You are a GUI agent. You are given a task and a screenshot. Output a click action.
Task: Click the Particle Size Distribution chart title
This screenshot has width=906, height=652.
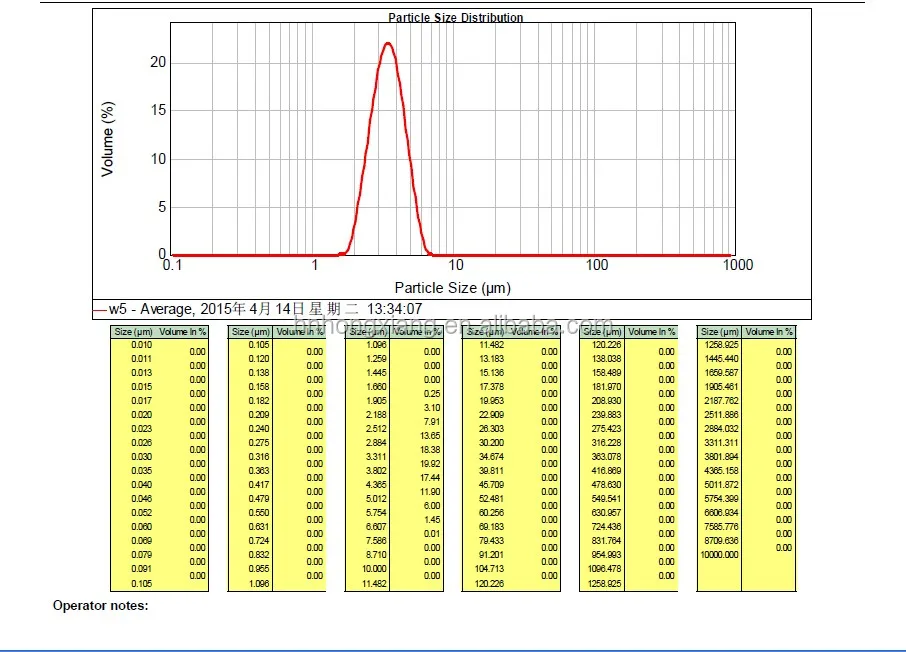coord(455,17)
